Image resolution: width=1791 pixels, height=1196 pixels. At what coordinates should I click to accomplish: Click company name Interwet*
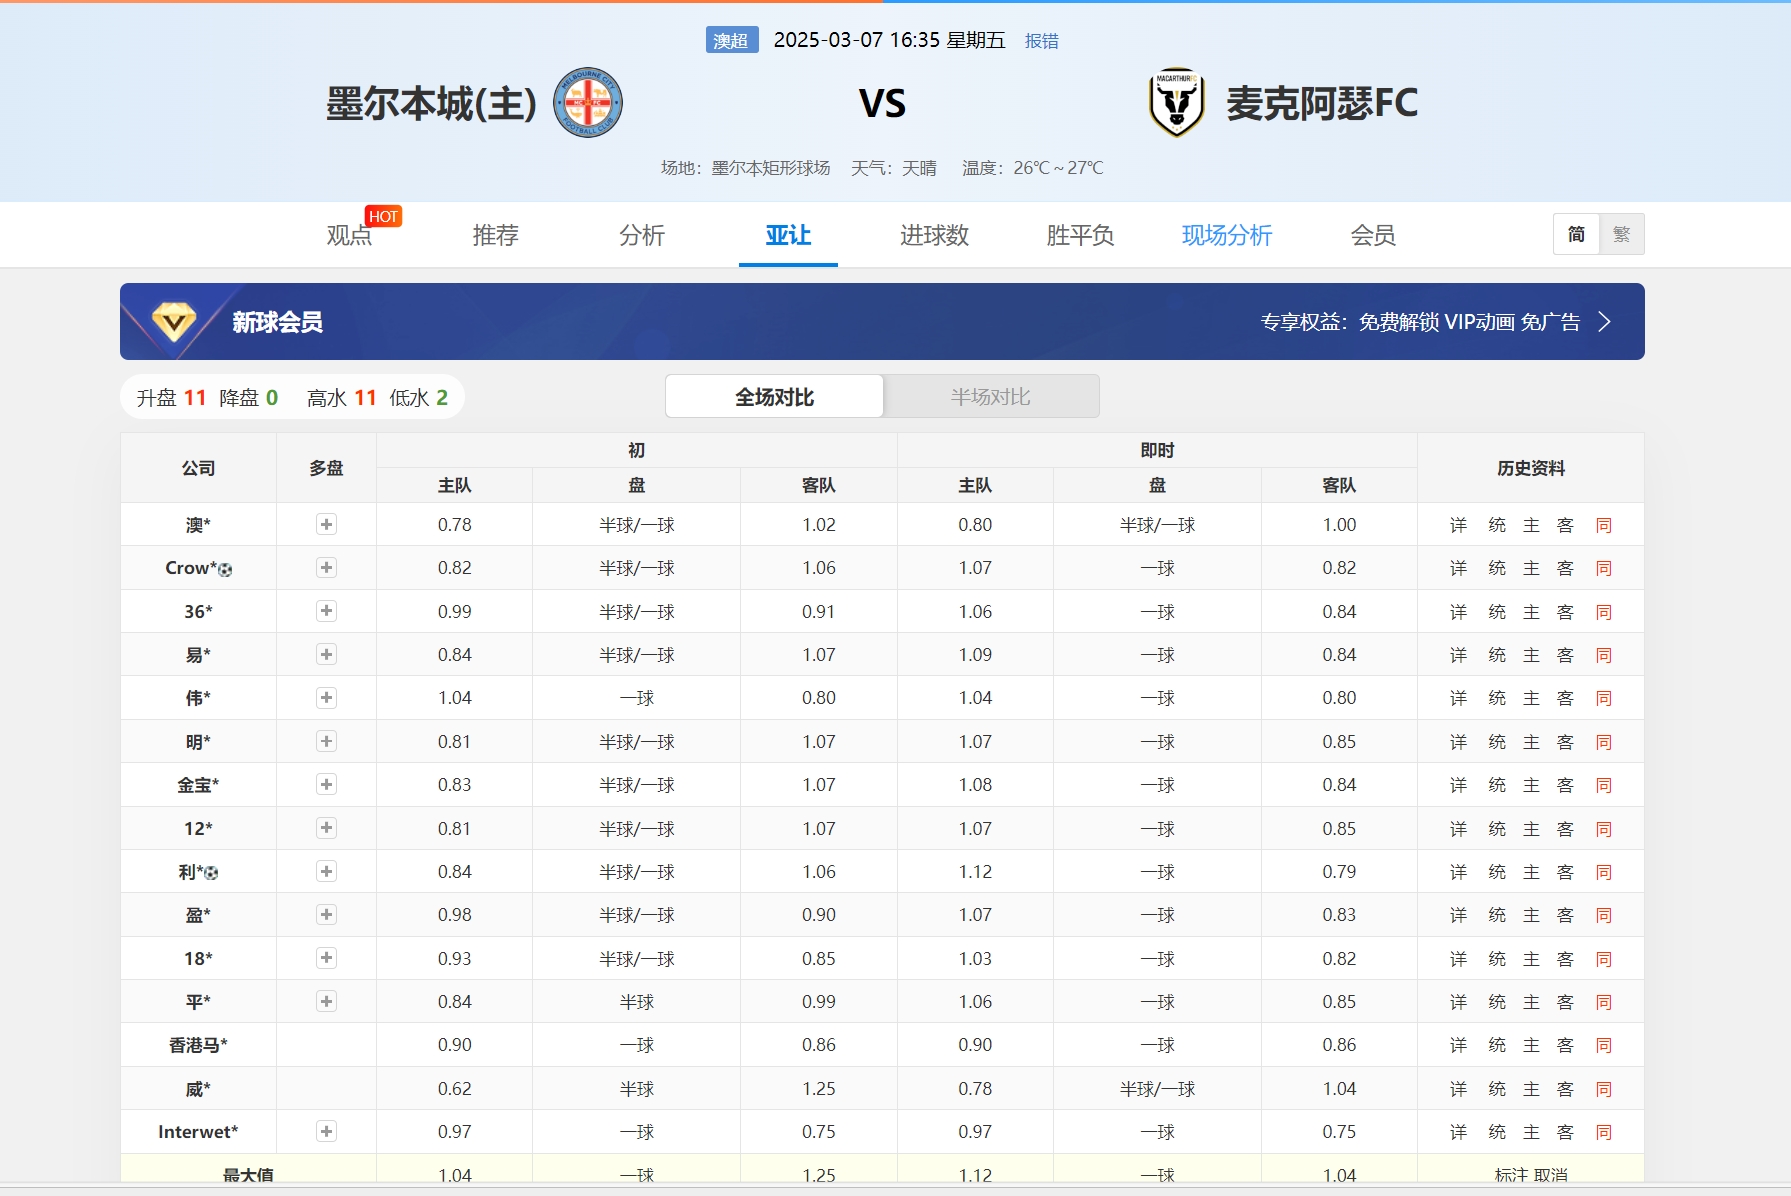(x=198, y=1132)
